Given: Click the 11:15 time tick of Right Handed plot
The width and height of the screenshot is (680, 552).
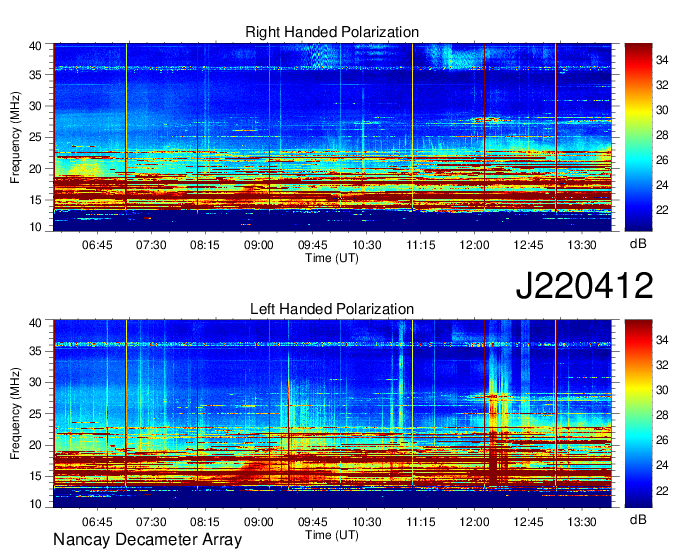Looking at the screenshot, I should pyautogui.click(x=421, y=245).
